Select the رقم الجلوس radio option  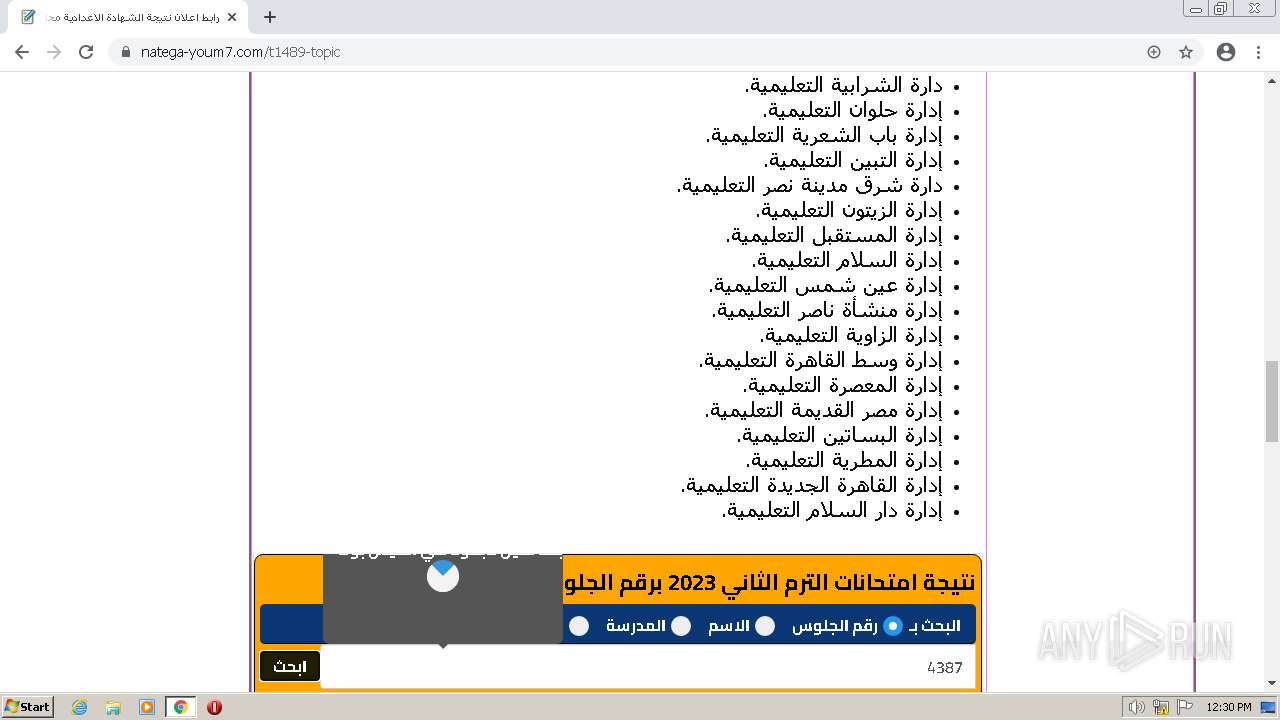click(892, 626)
